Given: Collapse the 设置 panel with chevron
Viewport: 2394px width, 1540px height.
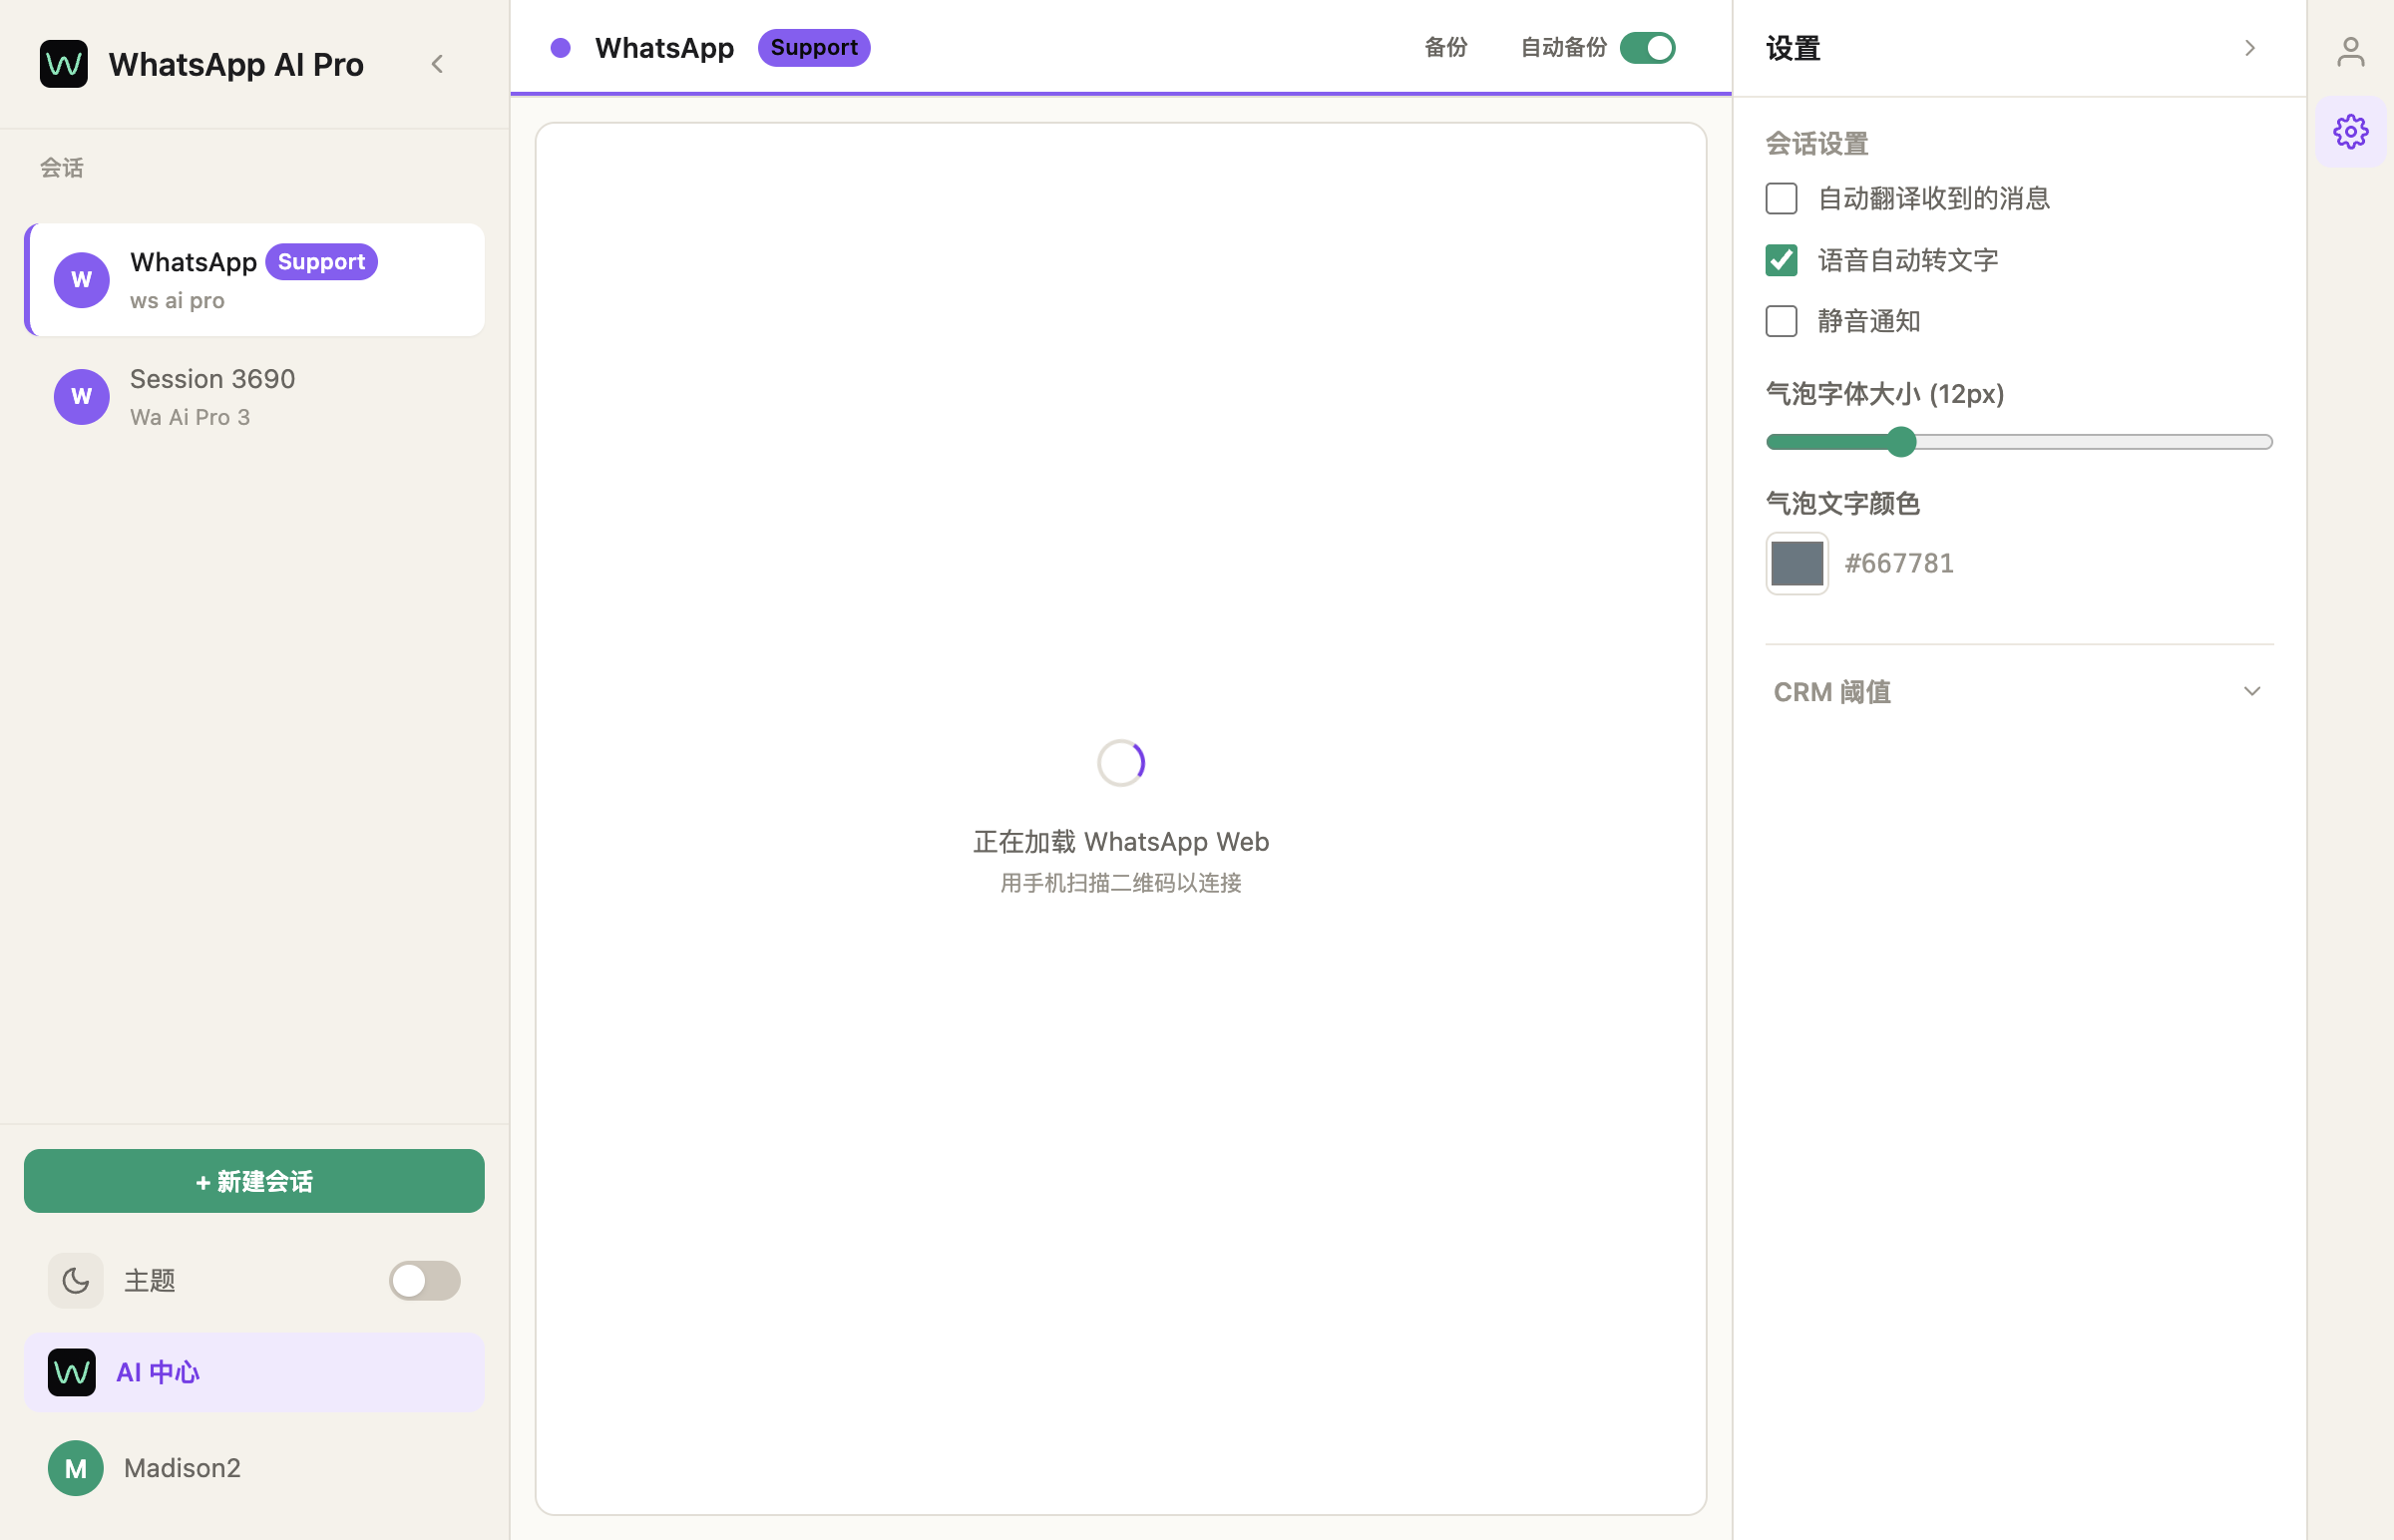Looking at the screenshot, I should click(2250, 48).
